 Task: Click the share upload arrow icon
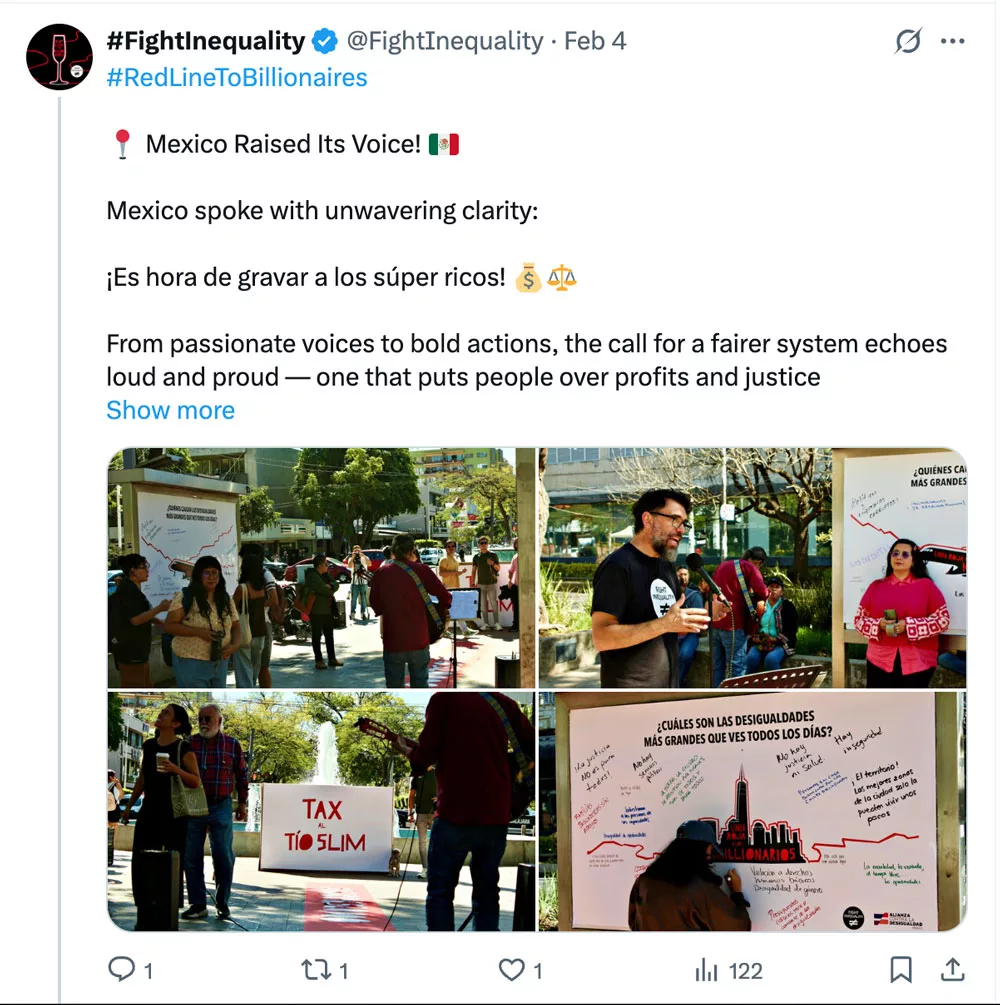[x=953, y=970]
